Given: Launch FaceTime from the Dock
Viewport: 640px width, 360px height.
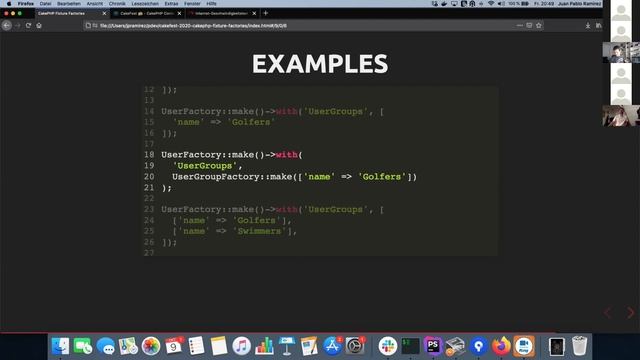Looking at the screenshot, I should click(83, 346).
